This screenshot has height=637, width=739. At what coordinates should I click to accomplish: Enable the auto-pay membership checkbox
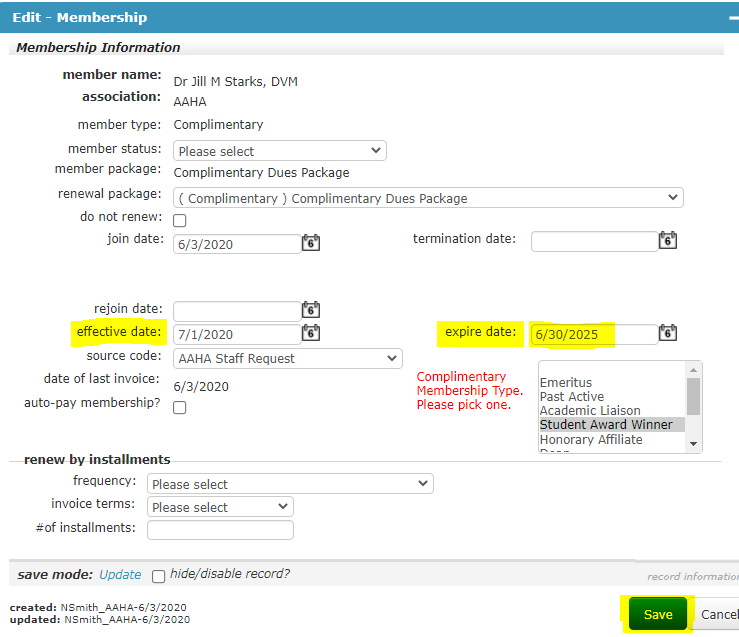coord(180,408)
